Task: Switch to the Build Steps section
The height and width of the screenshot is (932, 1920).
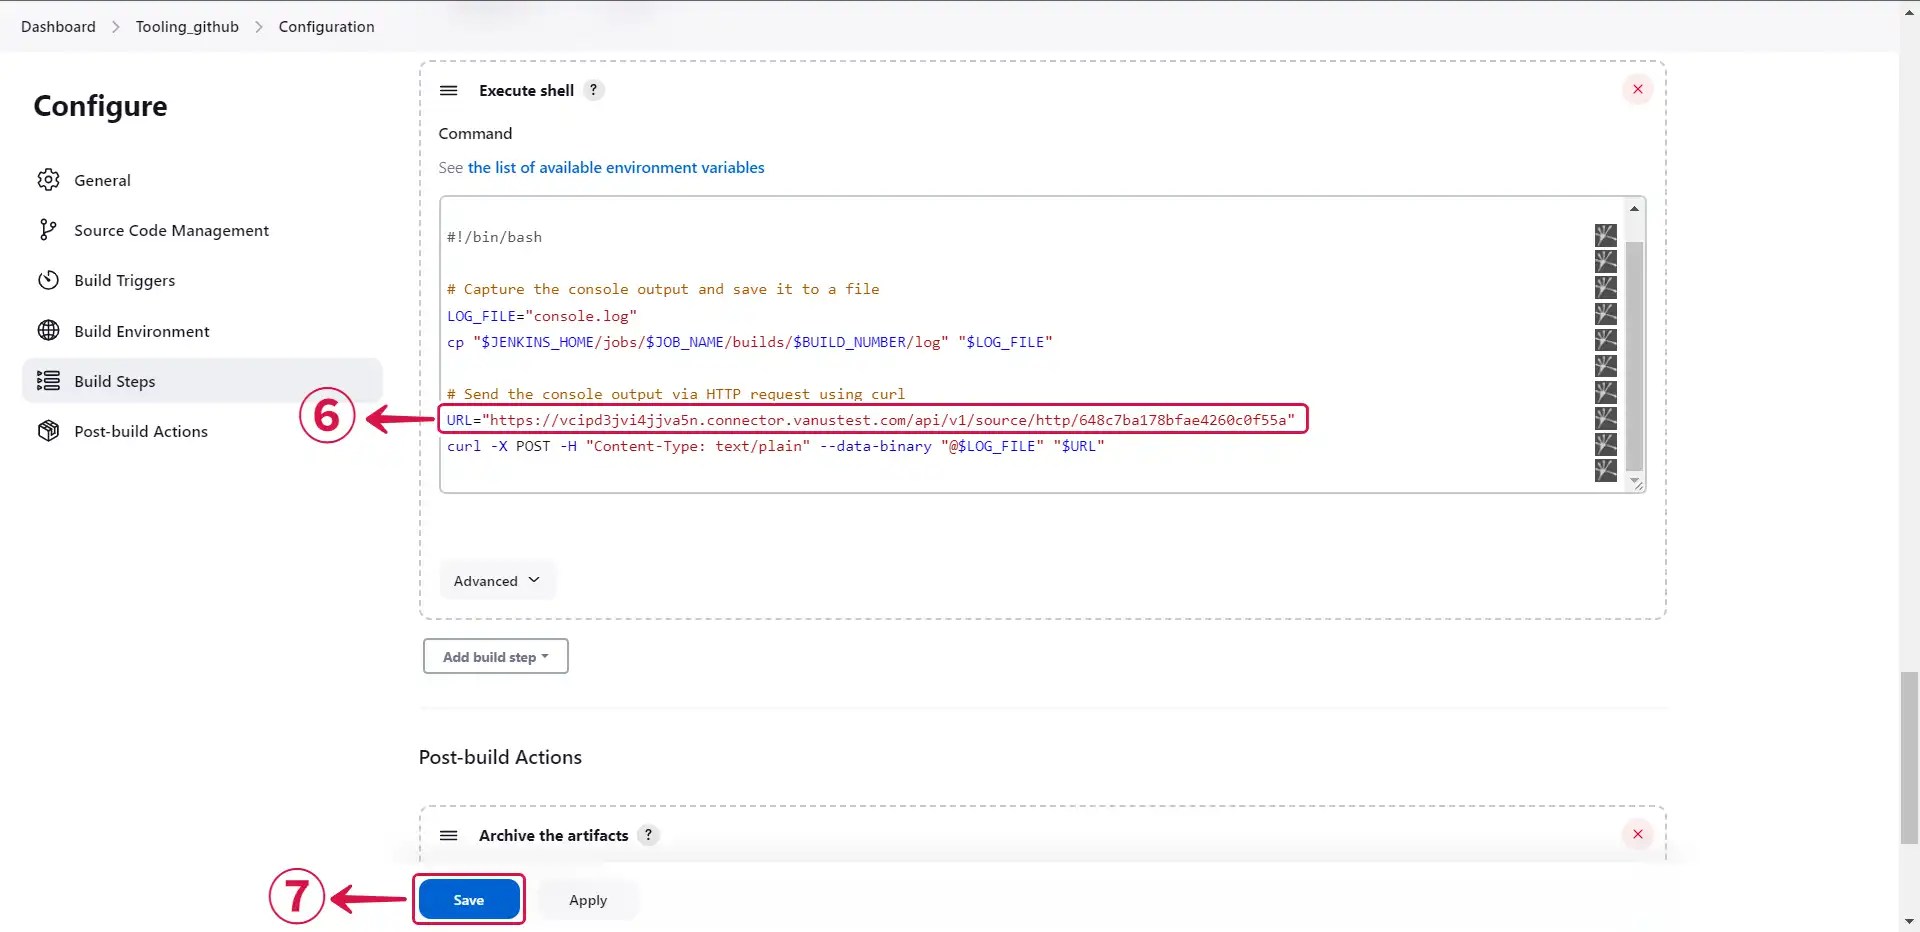Action: (114, 381)
